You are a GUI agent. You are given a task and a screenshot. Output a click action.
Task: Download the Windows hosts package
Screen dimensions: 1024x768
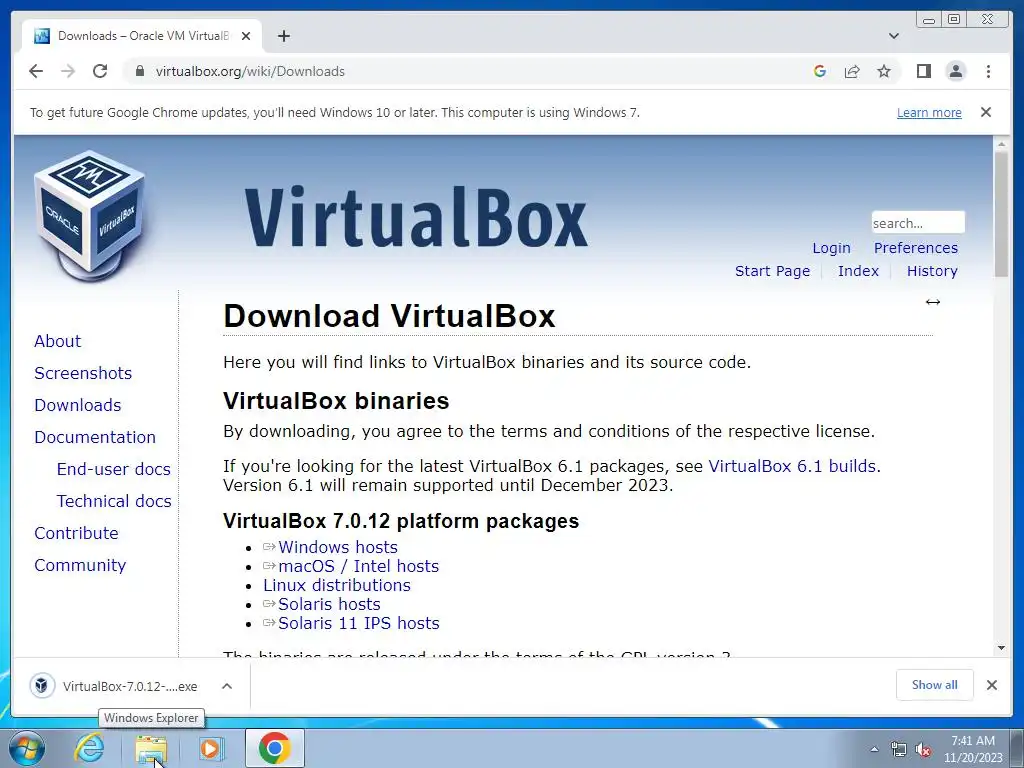(x=338, y=547)
